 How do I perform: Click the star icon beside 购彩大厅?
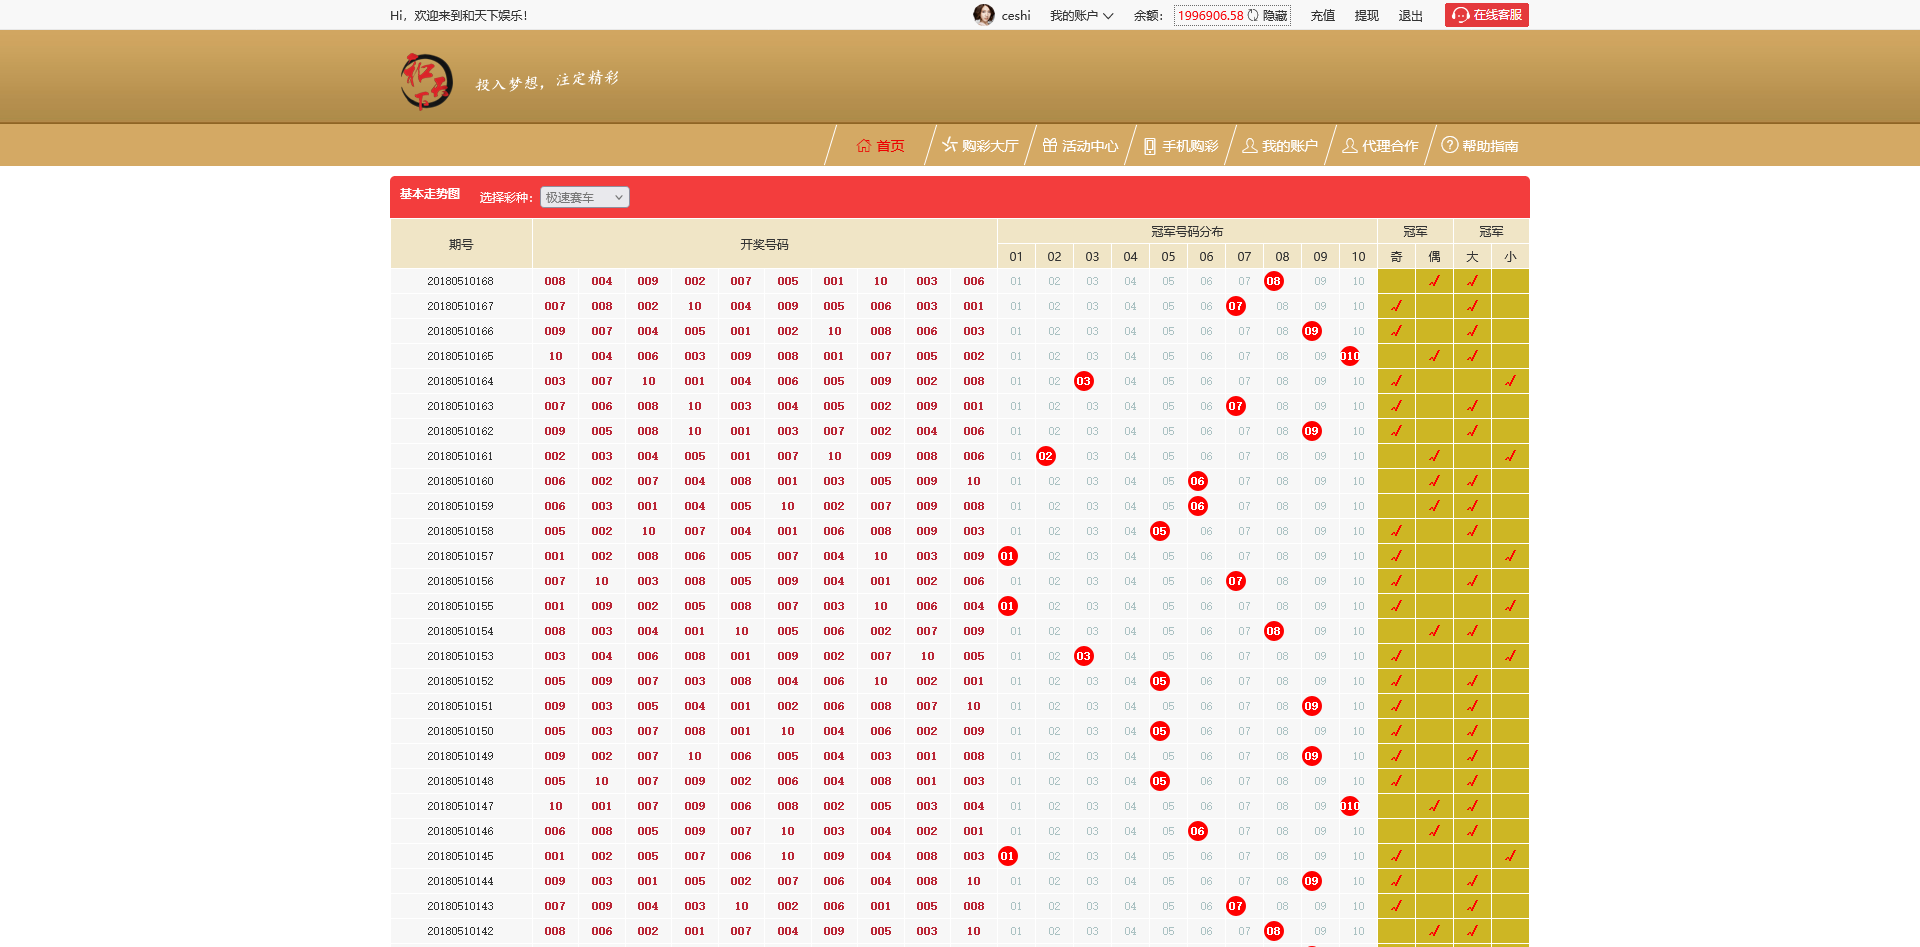[x=949, y=145]
